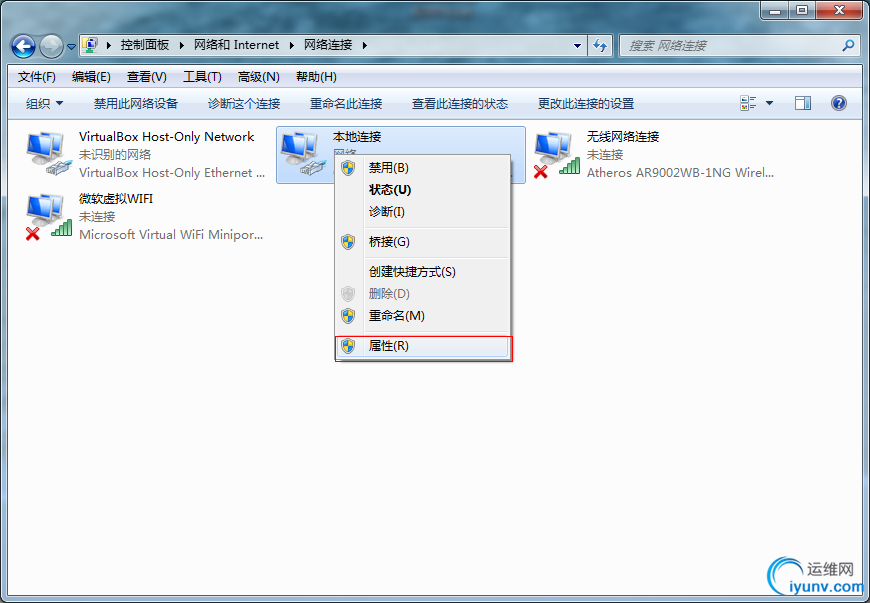Expand the address bar history dropdown
This screenshot has height=603, width=870.
[x=577, y=45]
